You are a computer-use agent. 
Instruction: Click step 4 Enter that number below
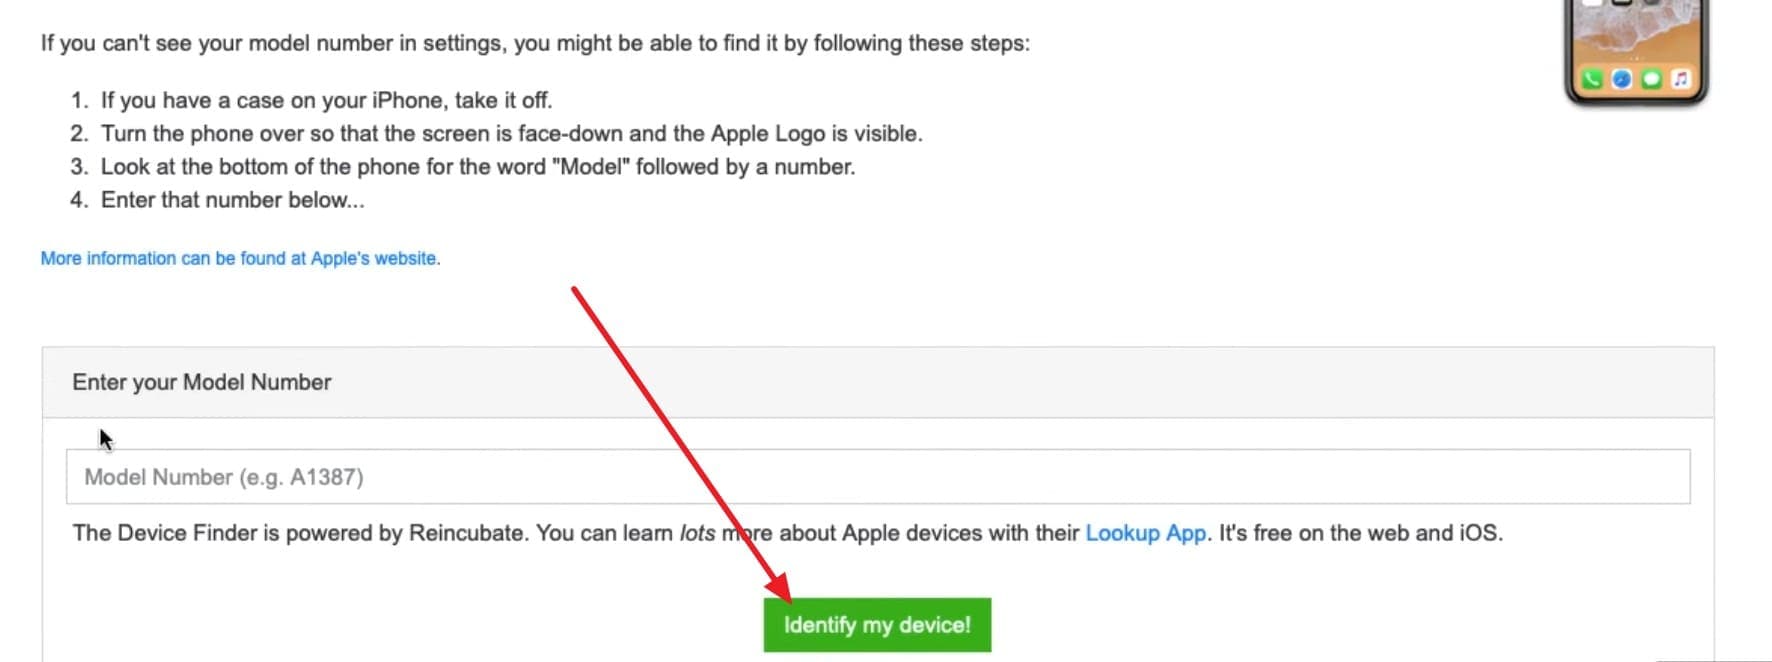click(233, 199)
